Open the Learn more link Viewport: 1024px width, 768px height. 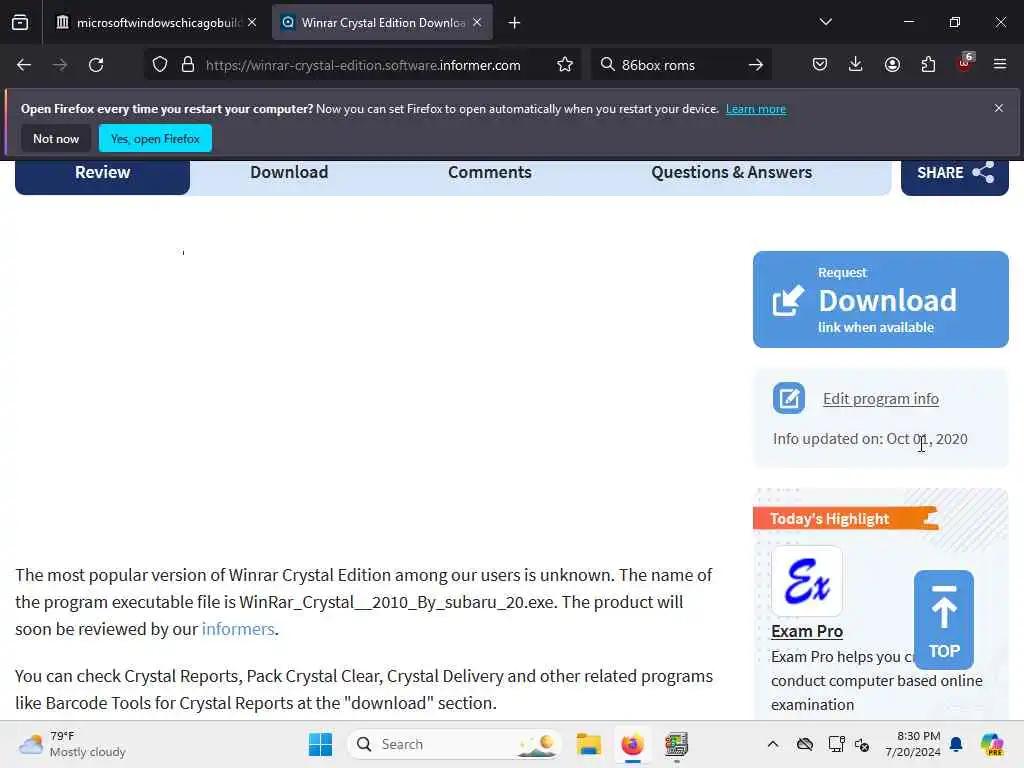[756, 109]
